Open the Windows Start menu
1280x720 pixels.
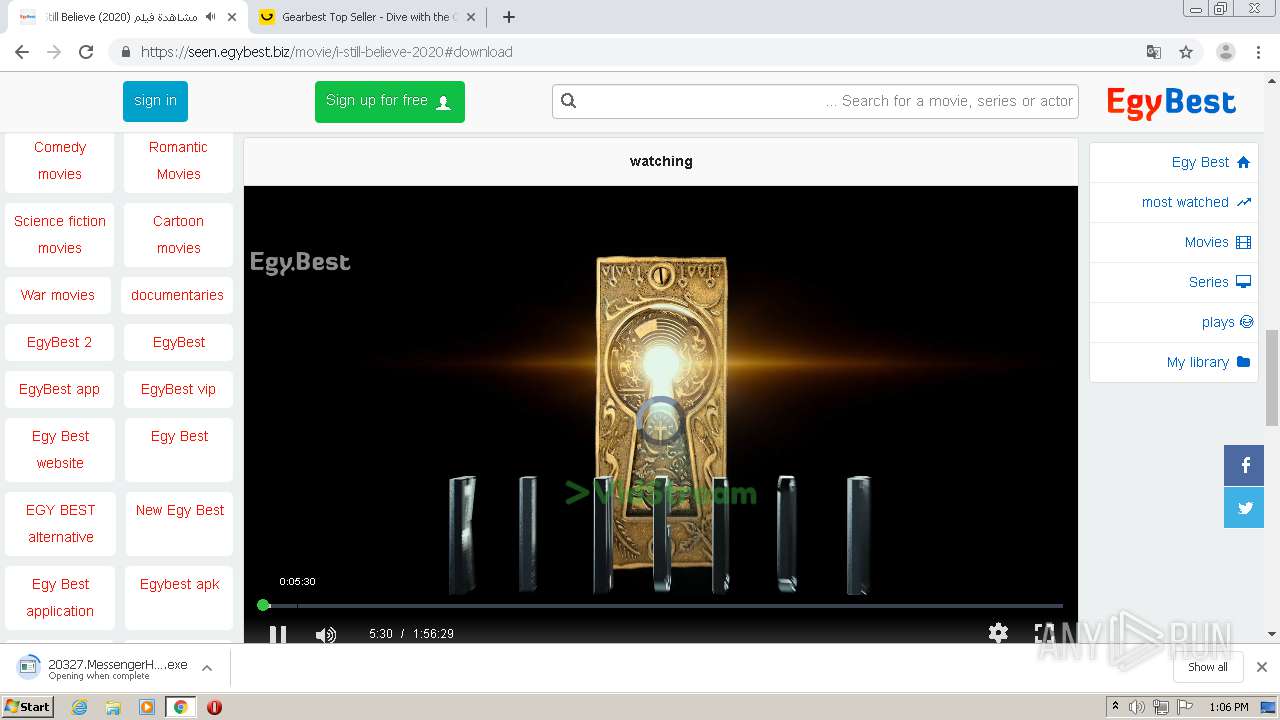(27, 707)
